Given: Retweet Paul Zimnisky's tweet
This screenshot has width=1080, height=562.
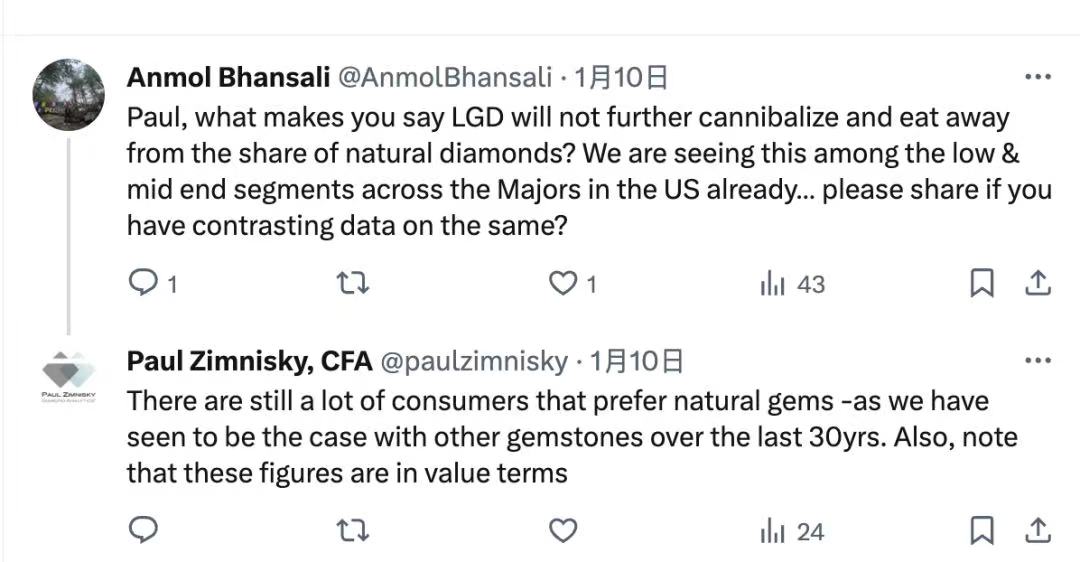Looking at the screenshot, I should click(x=354, y=530).
